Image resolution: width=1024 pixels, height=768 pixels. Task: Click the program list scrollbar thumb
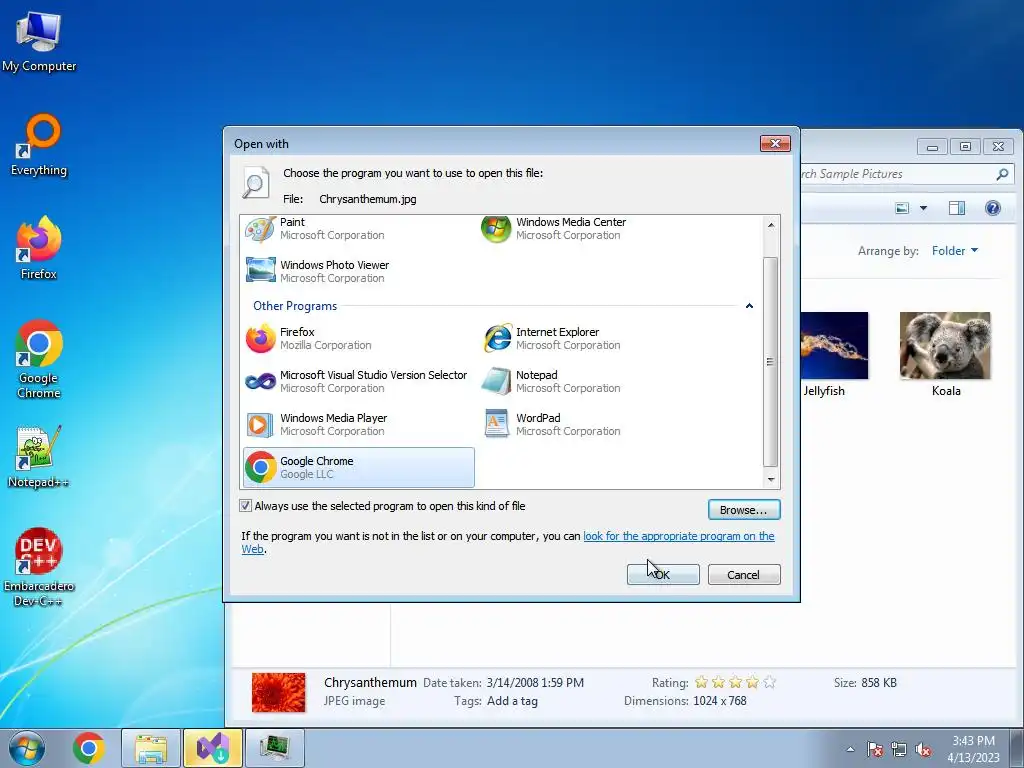point(771,361)
